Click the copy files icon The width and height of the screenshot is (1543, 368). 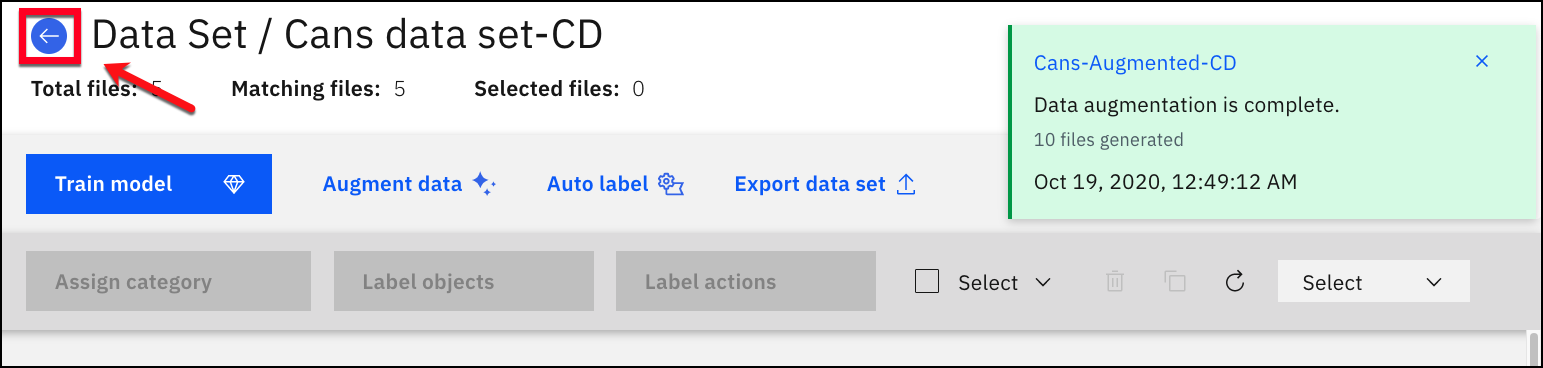click(1175, 282)
